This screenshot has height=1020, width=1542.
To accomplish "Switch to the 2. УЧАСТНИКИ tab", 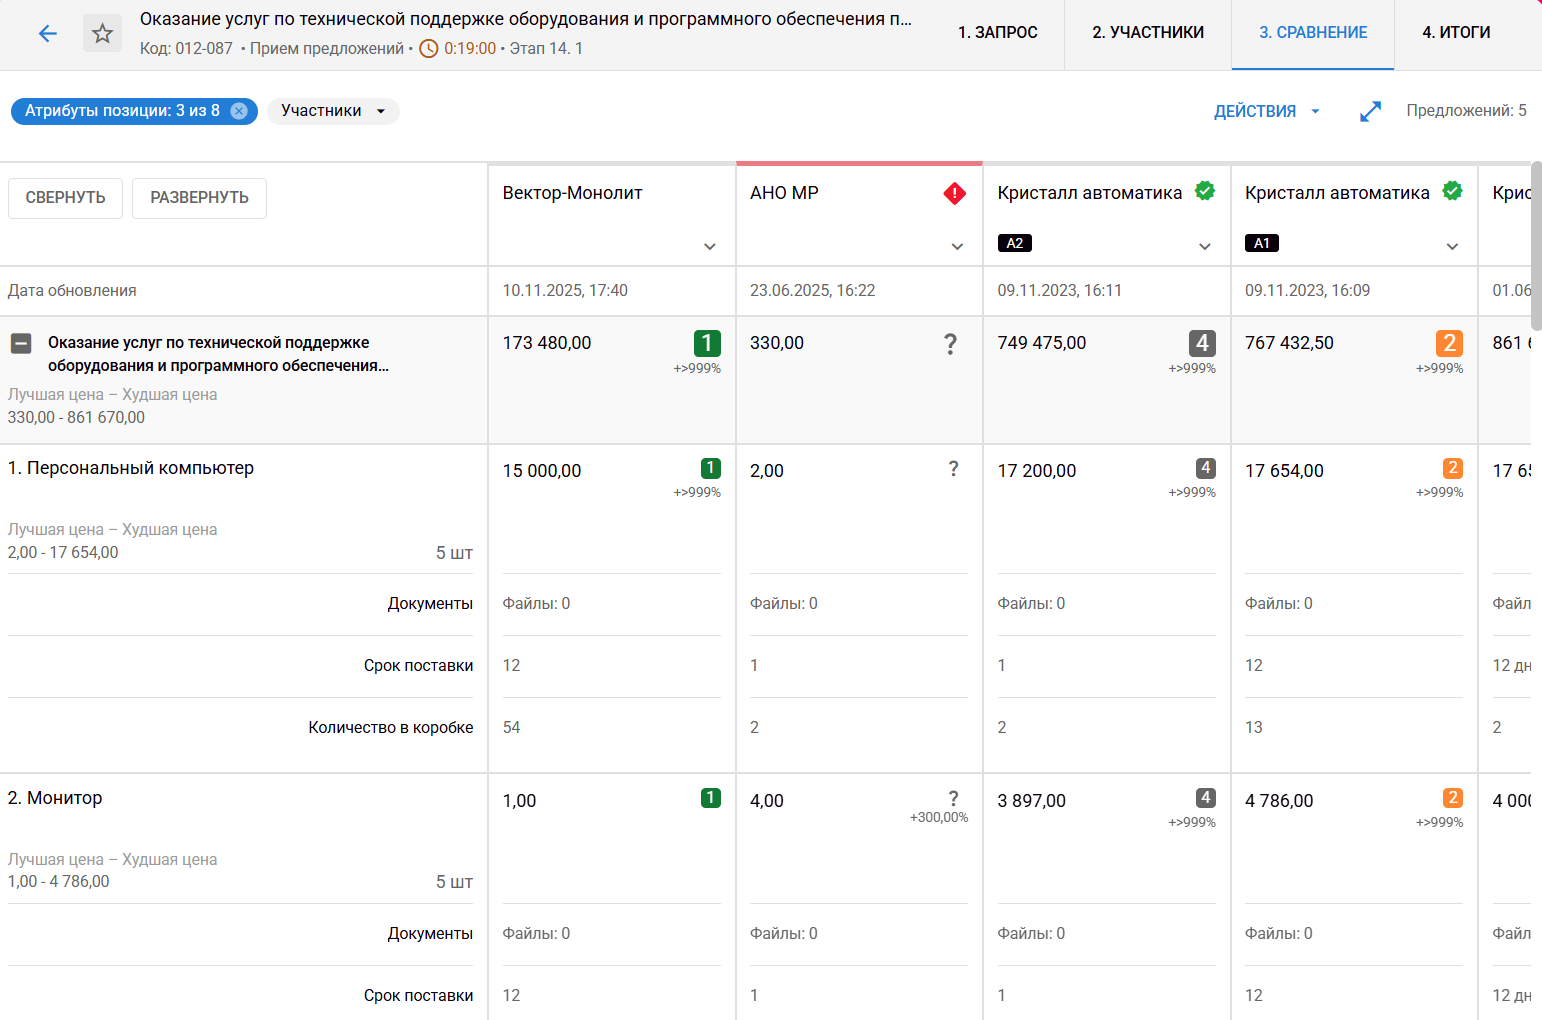I will (1147, 33).
